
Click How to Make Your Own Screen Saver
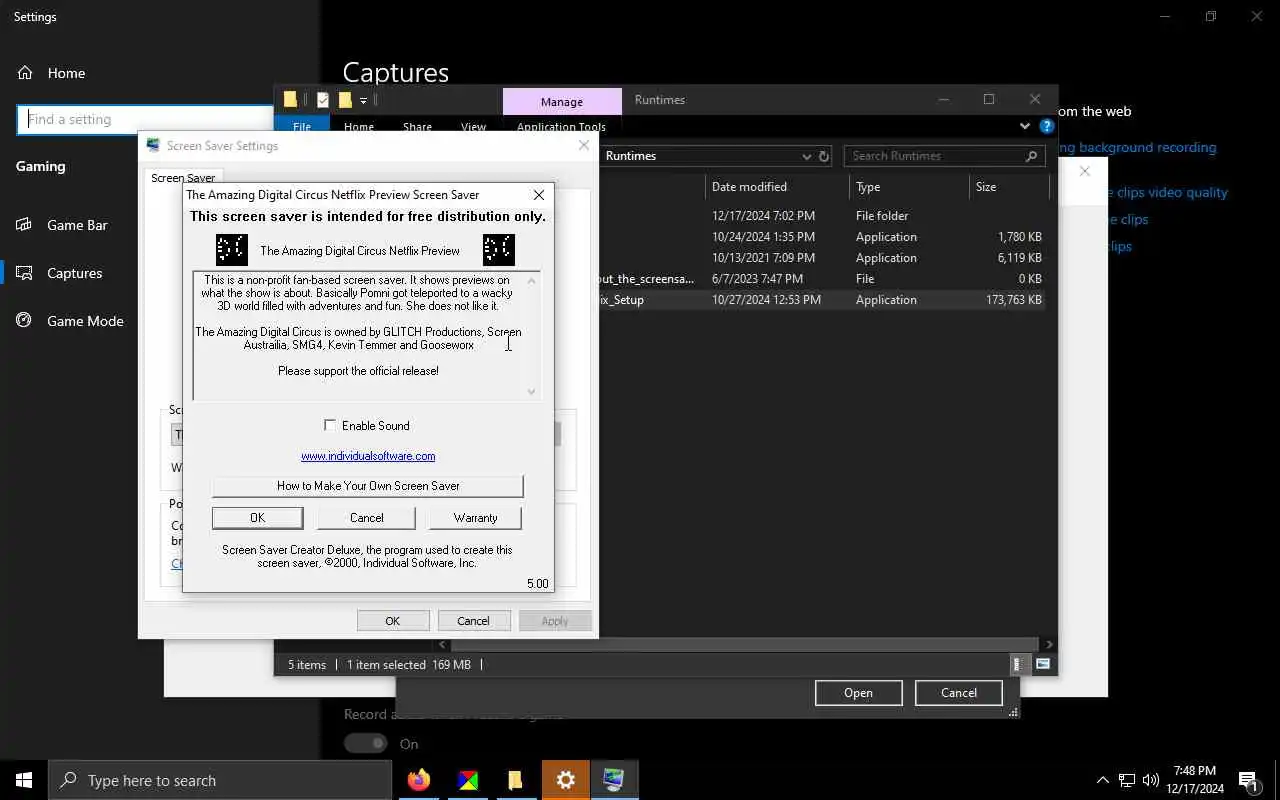(x=367, y=486)
